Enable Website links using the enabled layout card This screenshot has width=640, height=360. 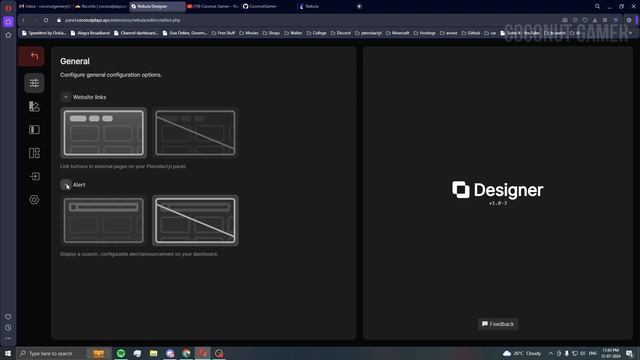coord(104,133)
